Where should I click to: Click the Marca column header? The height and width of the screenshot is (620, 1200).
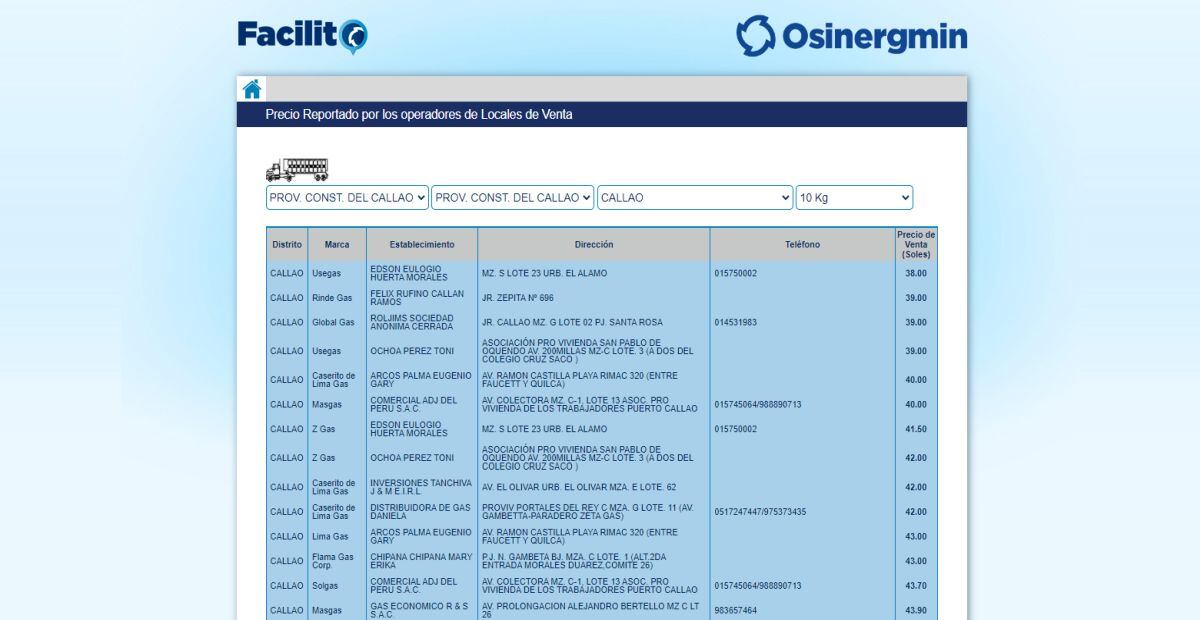coord(336,243)
